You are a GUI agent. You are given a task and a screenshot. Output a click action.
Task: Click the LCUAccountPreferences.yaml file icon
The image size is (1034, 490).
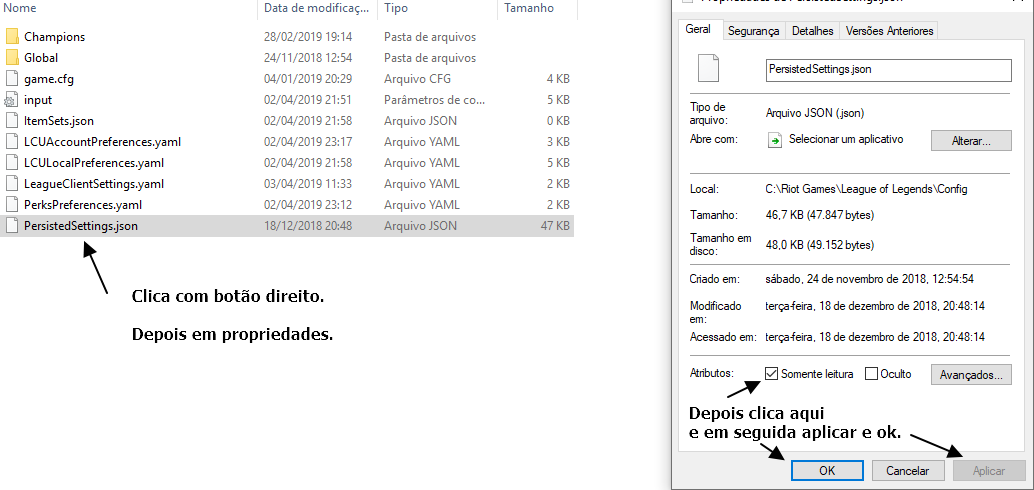point(12,142)
